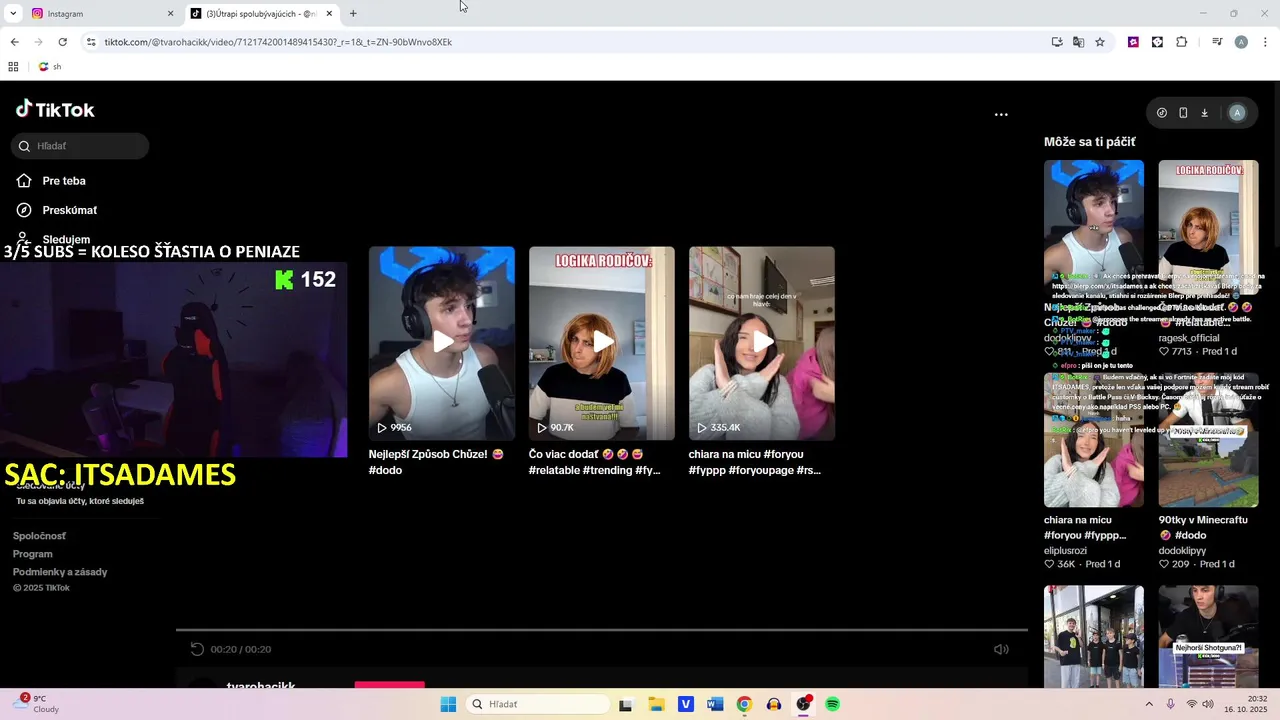Click the install app icon in address bar
The height and width of the screenshot is (720, 1280).
(x=1057, y=42)
